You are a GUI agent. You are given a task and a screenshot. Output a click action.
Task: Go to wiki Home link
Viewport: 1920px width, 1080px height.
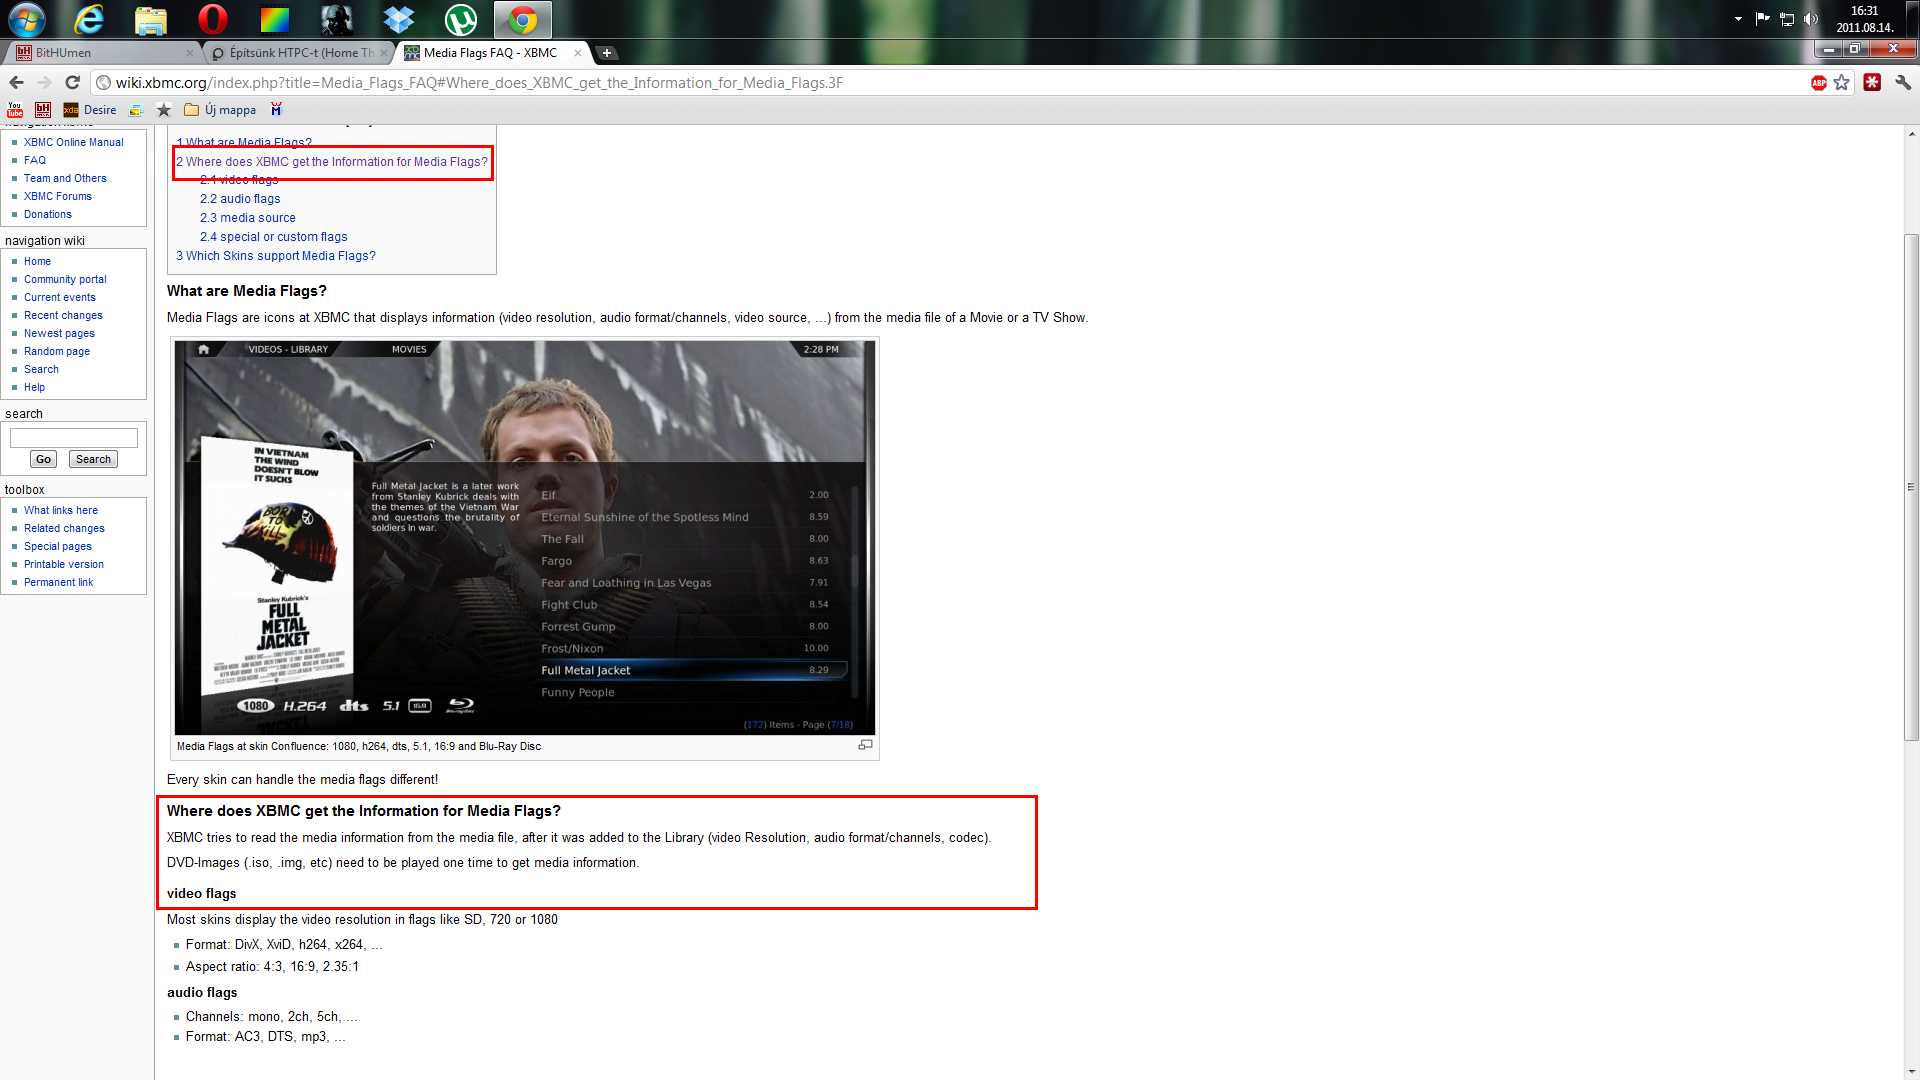coord(37,261)
